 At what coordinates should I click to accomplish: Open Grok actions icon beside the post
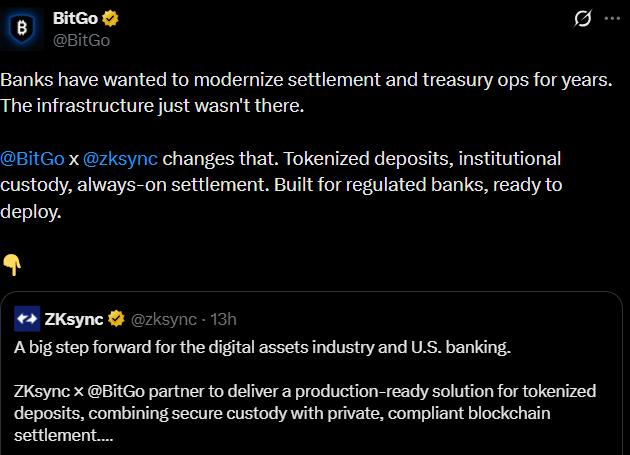pyautogui.click(x=581, y=19)
